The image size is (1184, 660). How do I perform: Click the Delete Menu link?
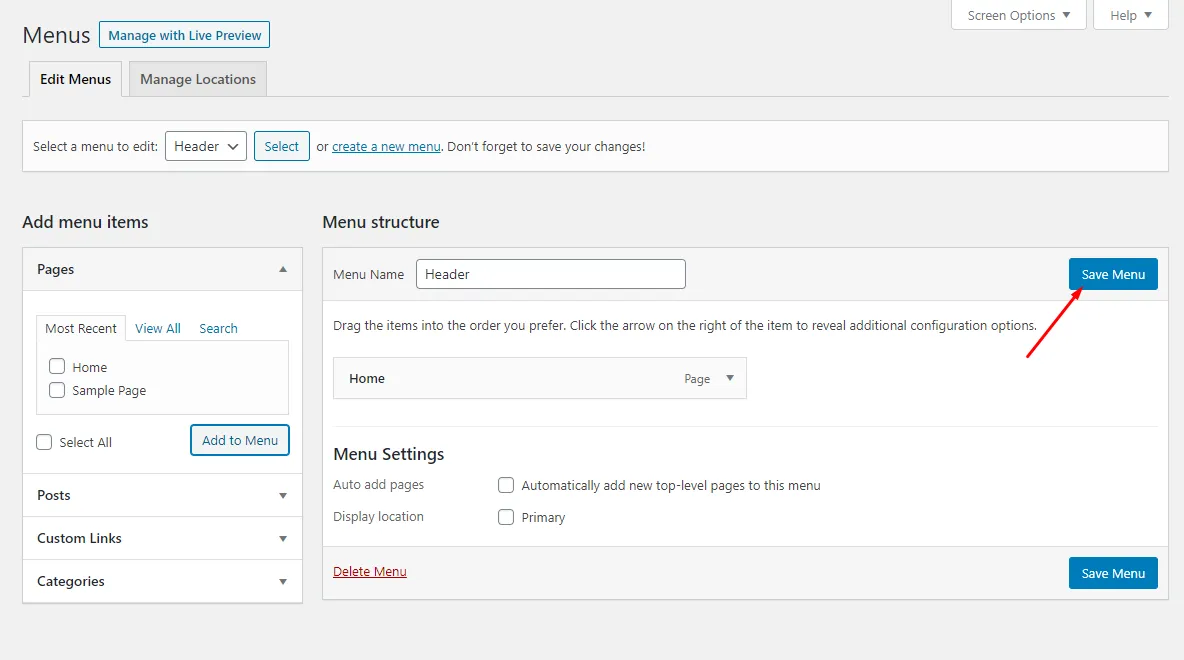click(370, 572)
